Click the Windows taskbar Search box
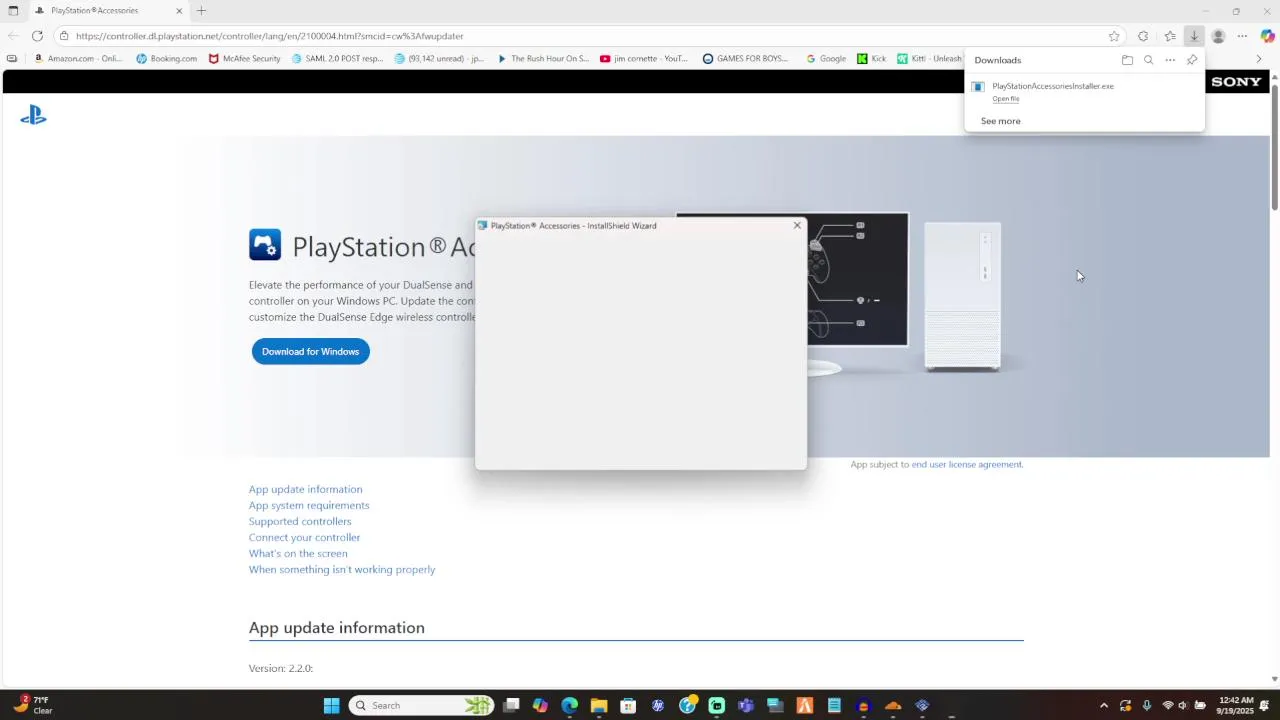 click(x=422, y=706)
